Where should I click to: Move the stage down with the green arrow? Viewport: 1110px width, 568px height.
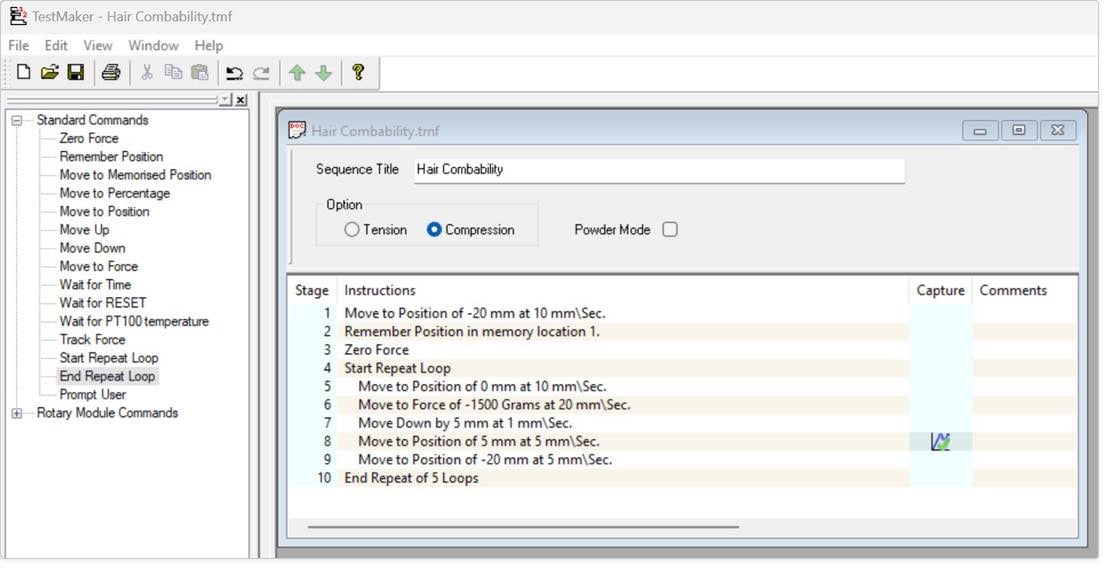point(323,73)
